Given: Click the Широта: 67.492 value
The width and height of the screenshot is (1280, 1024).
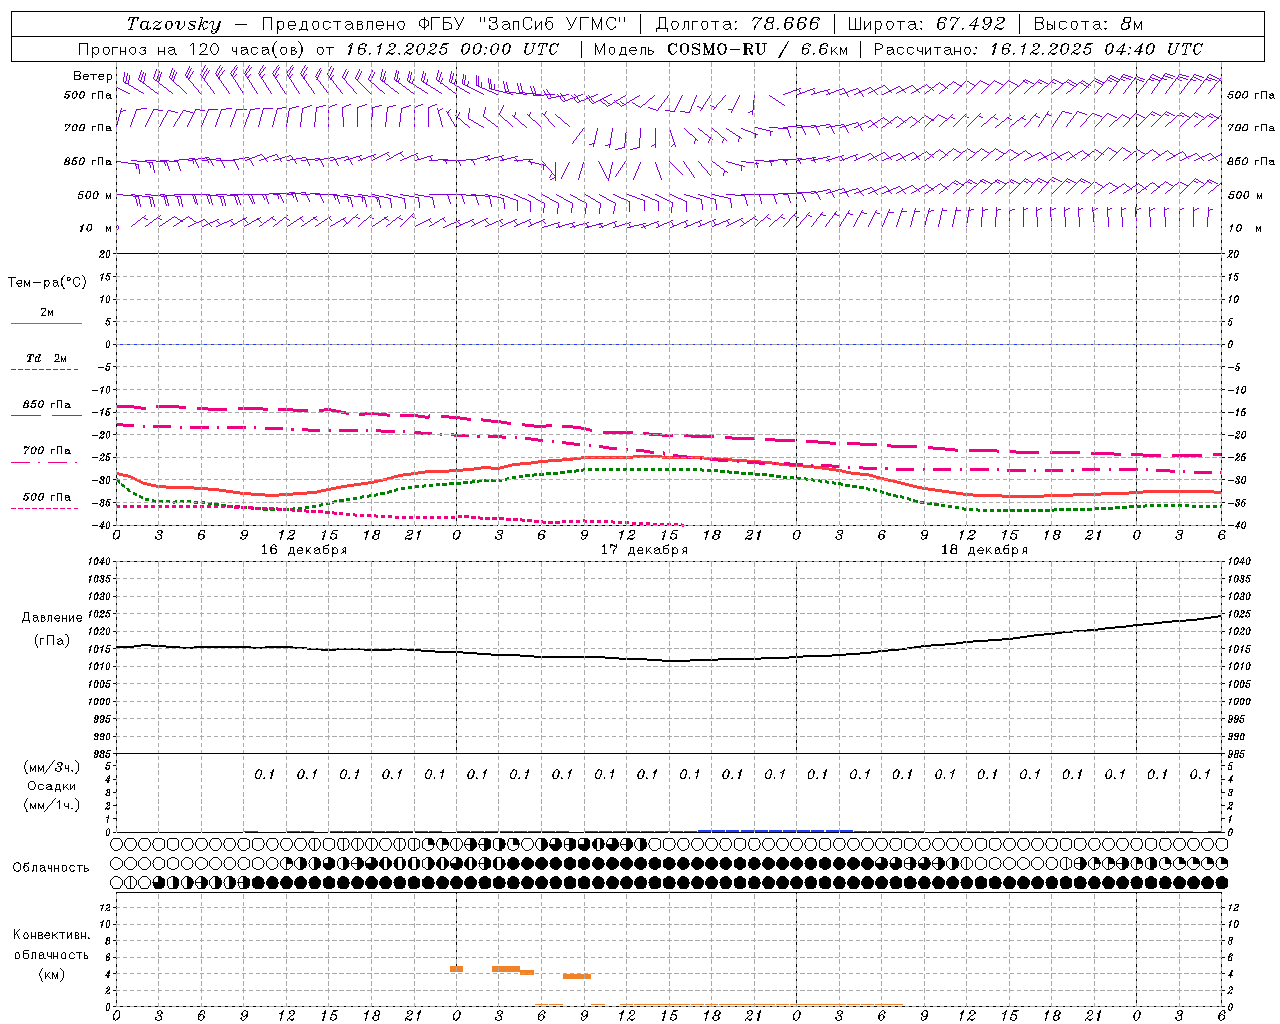Looking at the screenshot, I should click(x=926, y=24).
